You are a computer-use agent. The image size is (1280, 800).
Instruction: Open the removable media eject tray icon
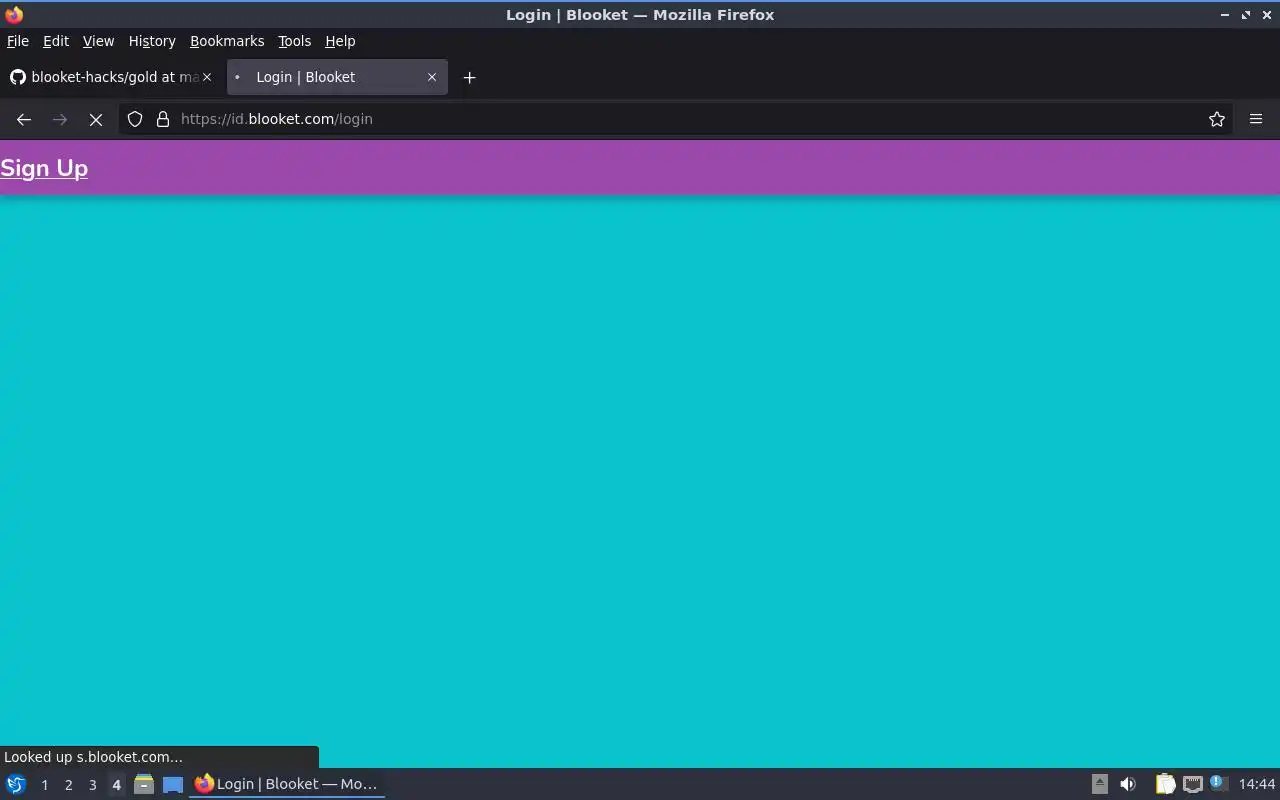click(x=1099, y=784)
